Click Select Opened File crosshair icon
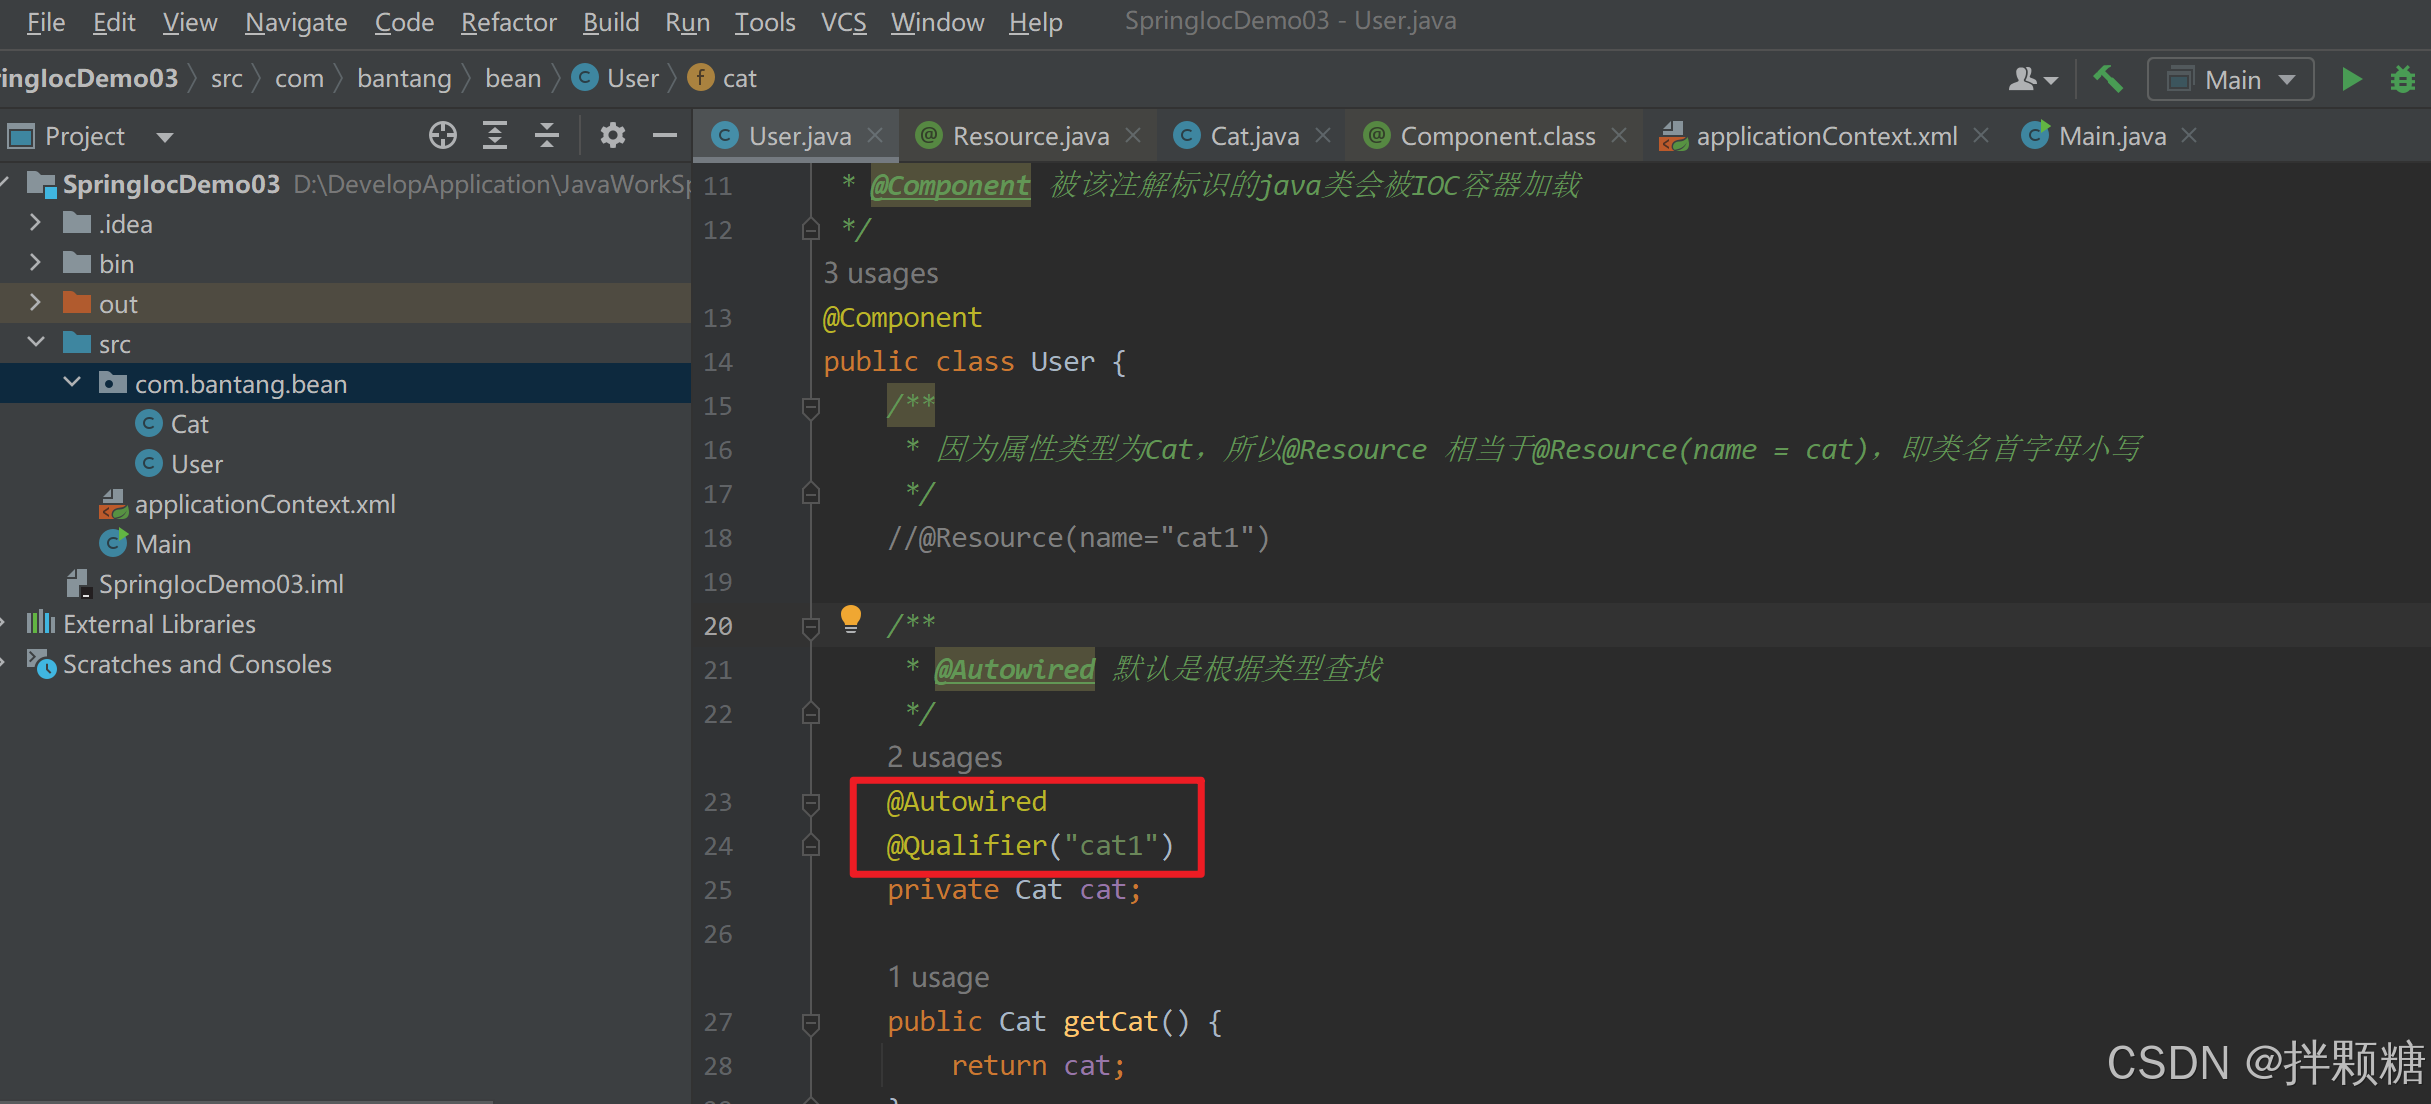Viewport: 2431px width, 1104px height. [442, 135]
